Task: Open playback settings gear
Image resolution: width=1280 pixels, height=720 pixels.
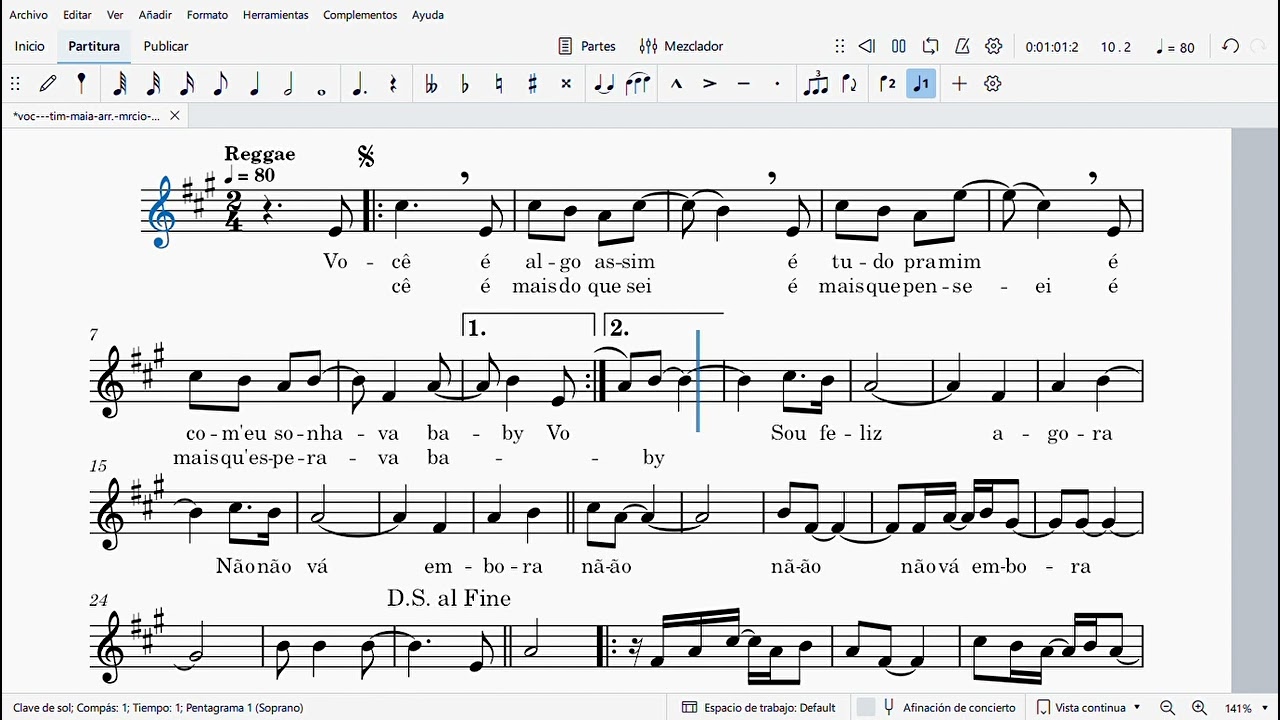Action: tap(994, 46)
